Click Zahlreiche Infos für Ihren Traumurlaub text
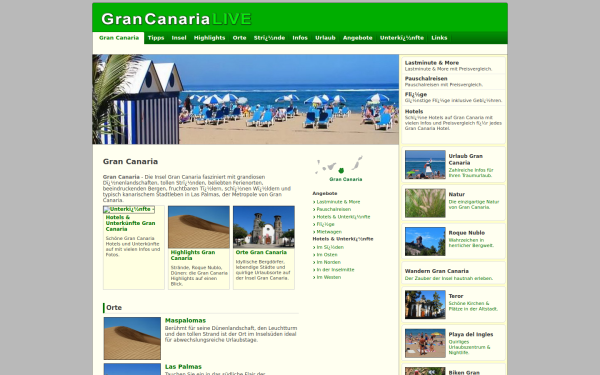Viewport: 600px width, 375px height. [x=471, y=173]
